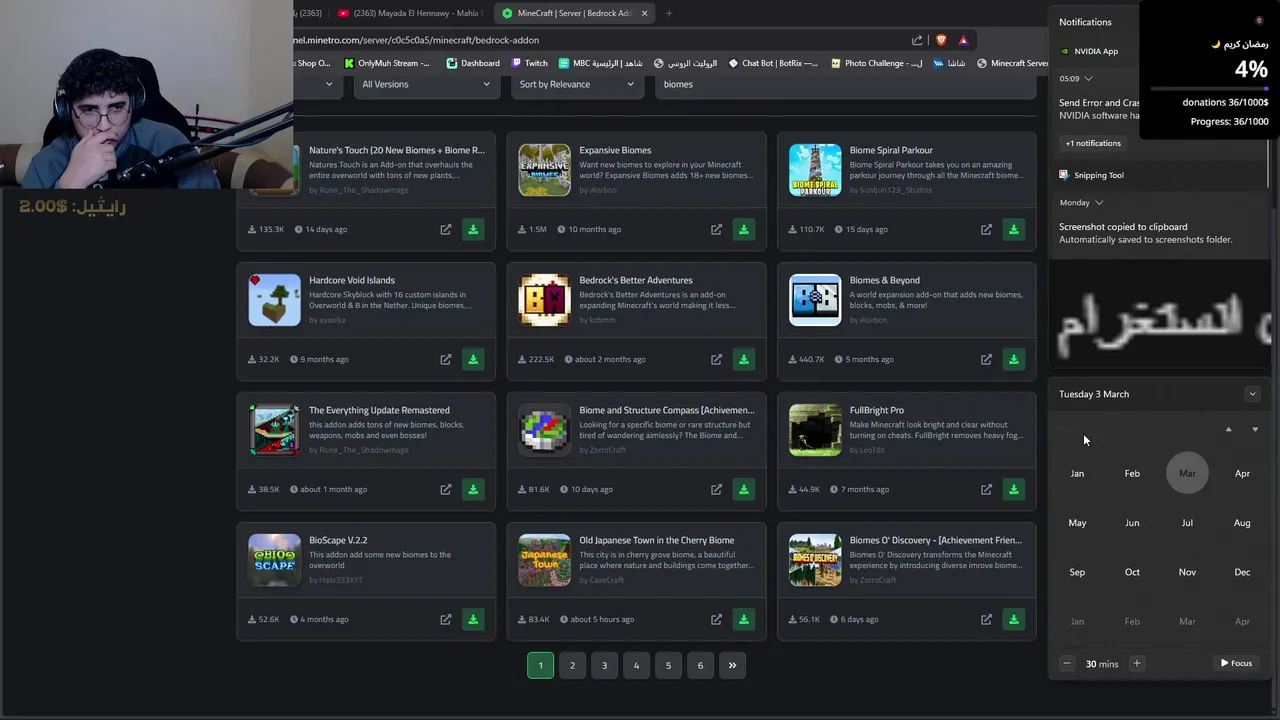Select Oct in the calendar
1280x720 pixels.
[1132, 572]
